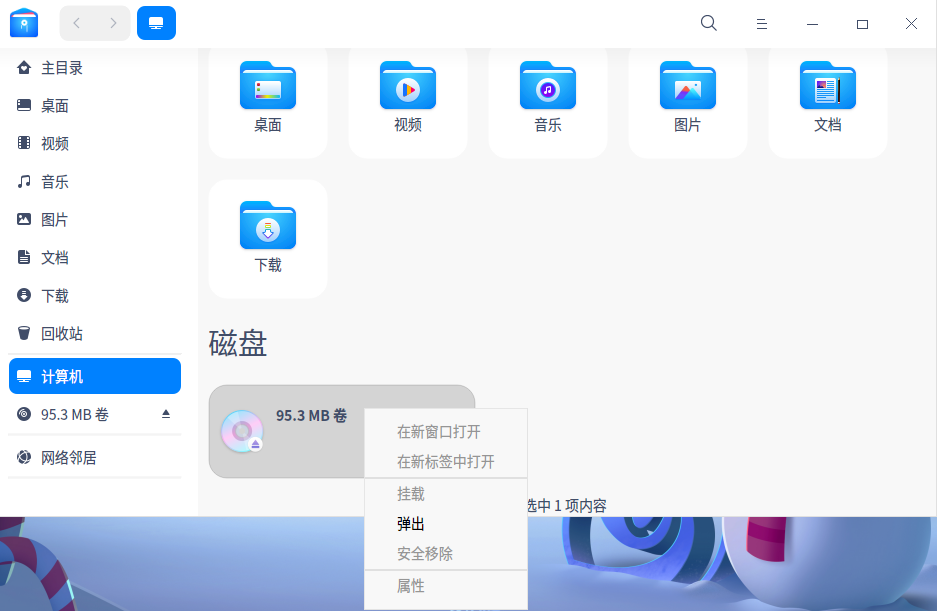Image resolution: width=937 pixels, height=611 pixels.
Task: Choose 弹出 from the context menu
Action: 410,523
